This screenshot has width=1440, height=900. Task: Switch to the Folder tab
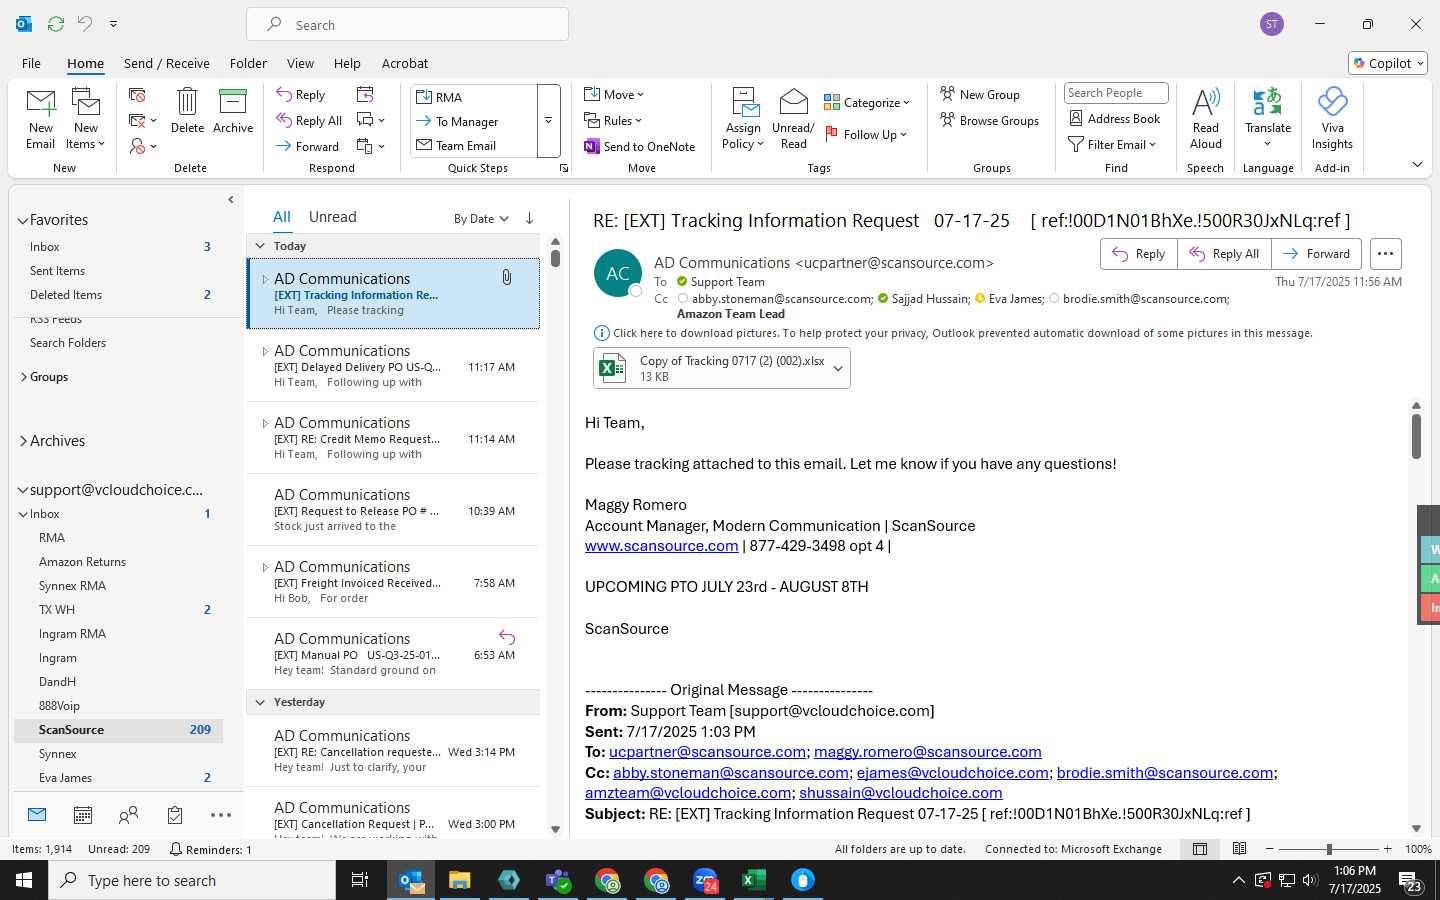248,63
